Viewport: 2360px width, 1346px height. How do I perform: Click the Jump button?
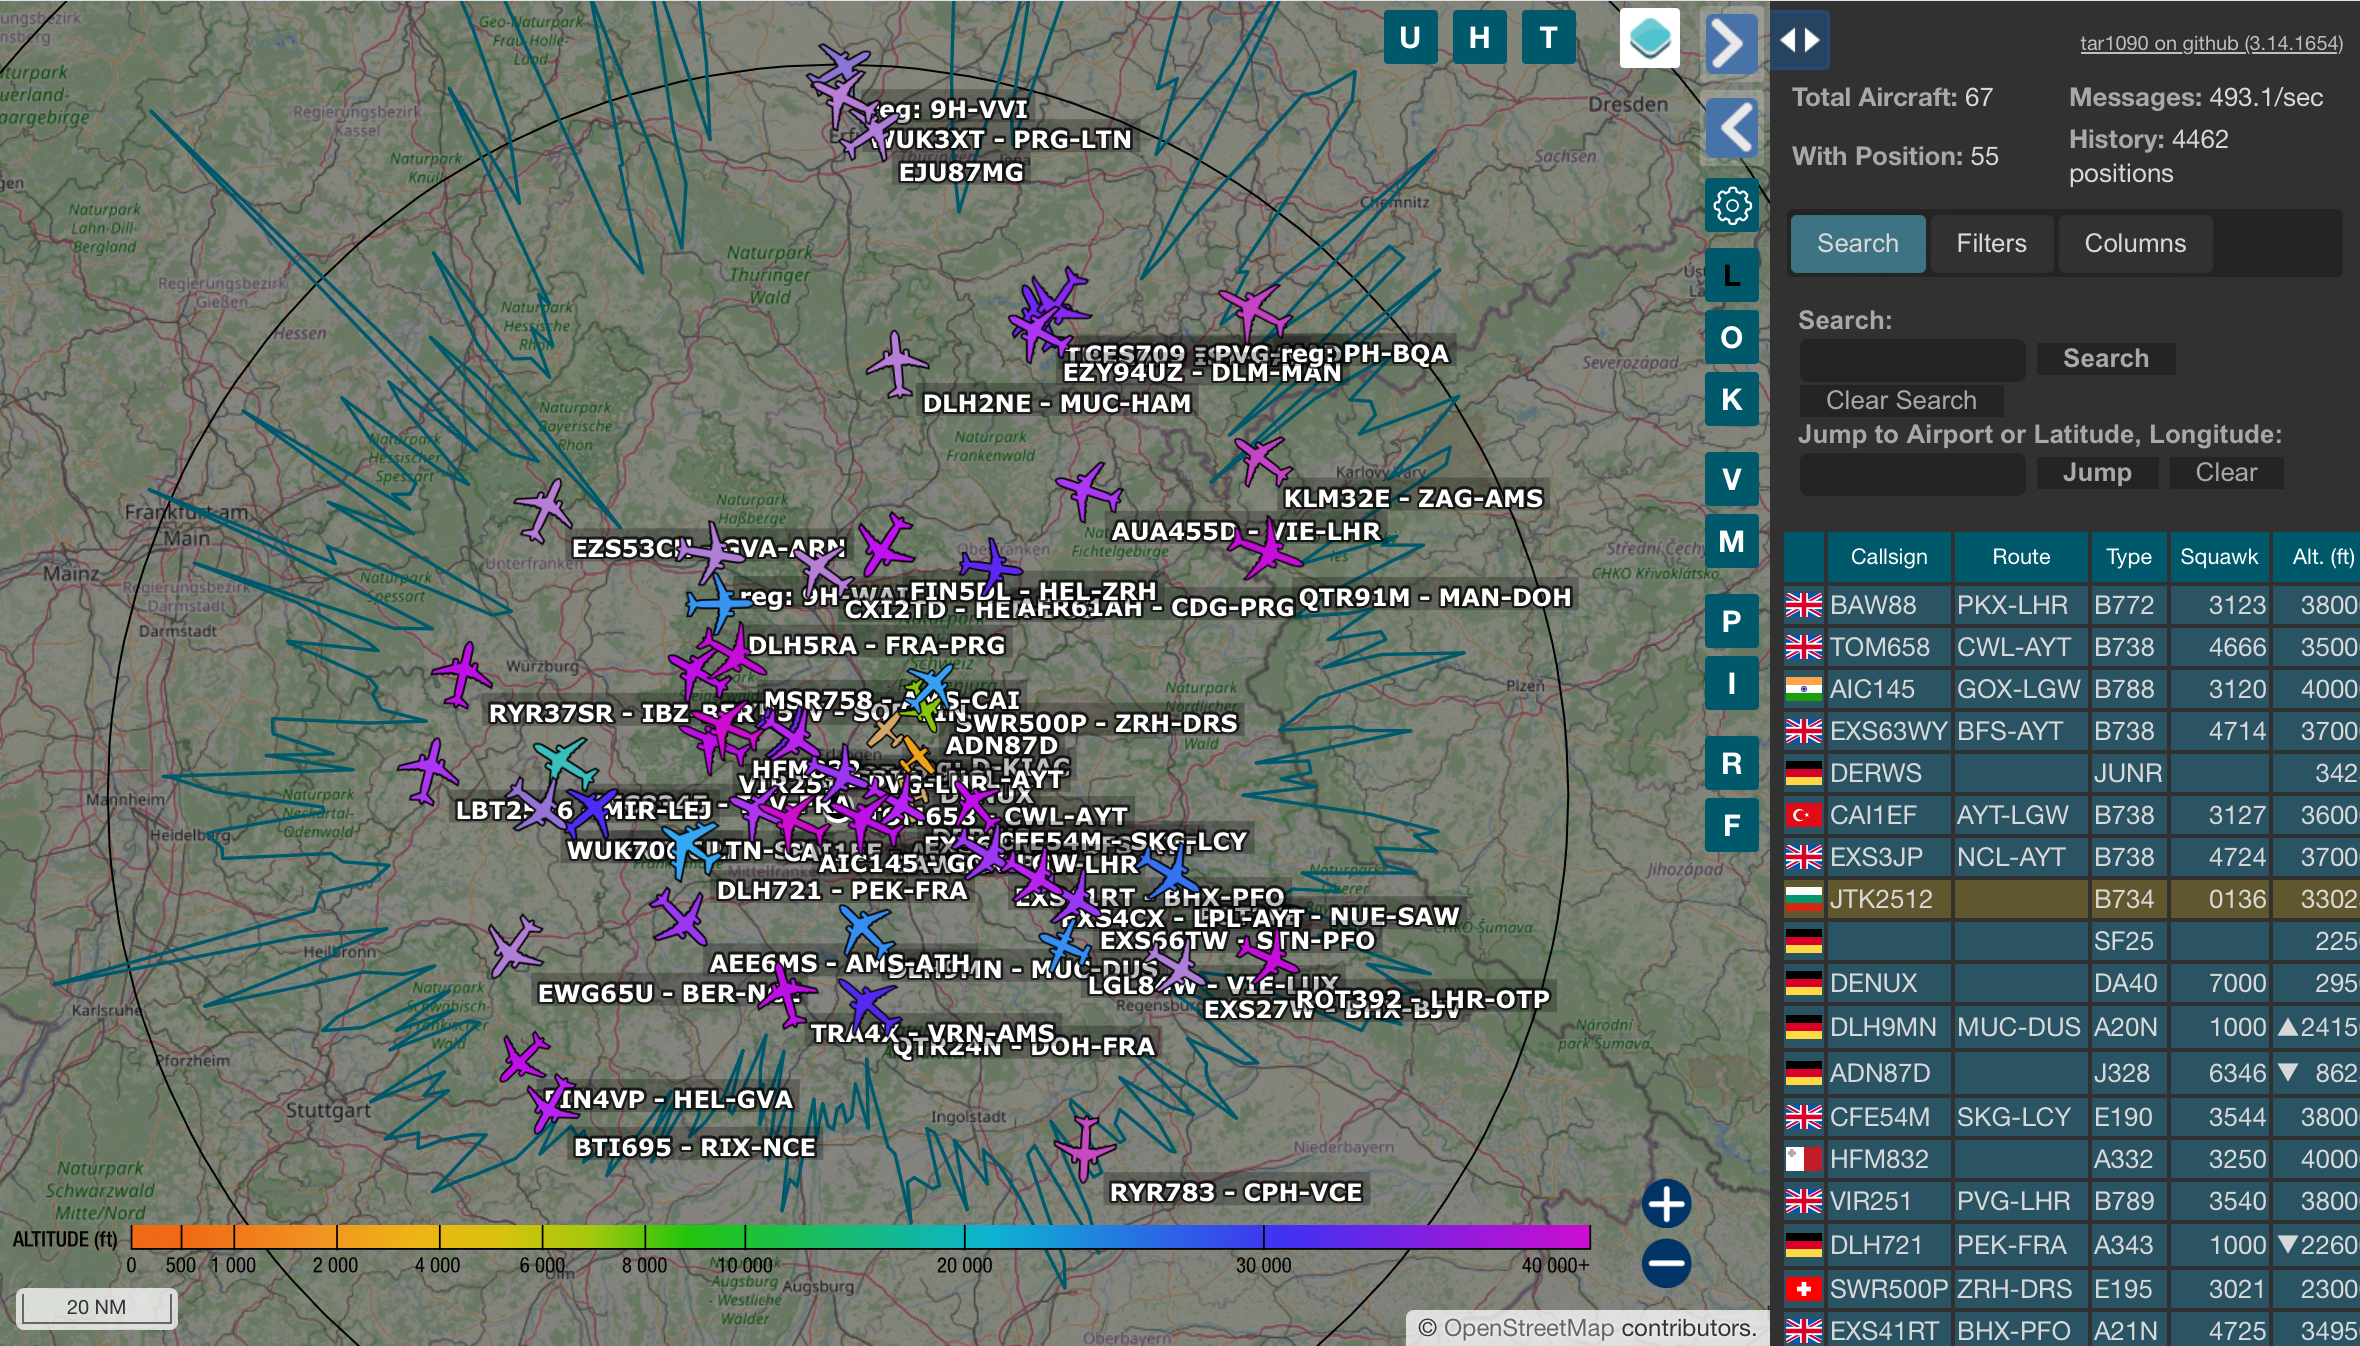(2097, 472)
